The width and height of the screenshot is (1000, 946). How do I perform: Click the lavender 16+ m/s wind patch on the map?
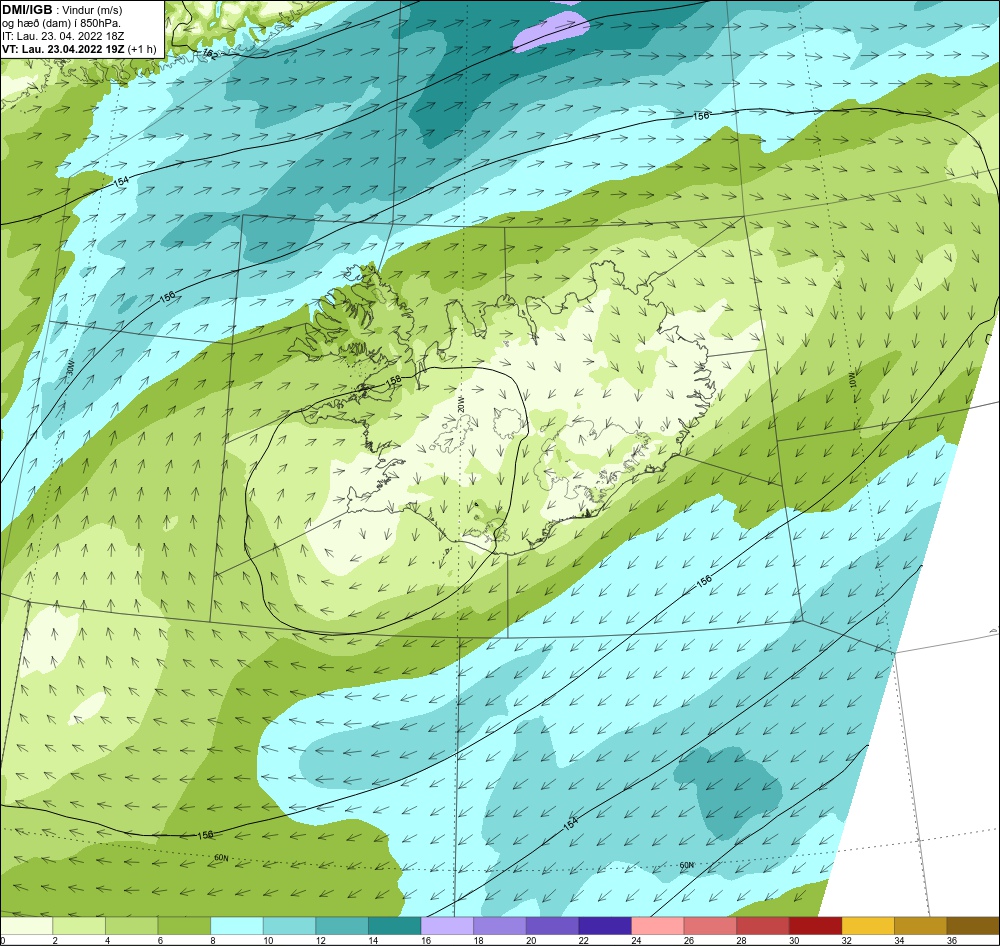[550, 32]
